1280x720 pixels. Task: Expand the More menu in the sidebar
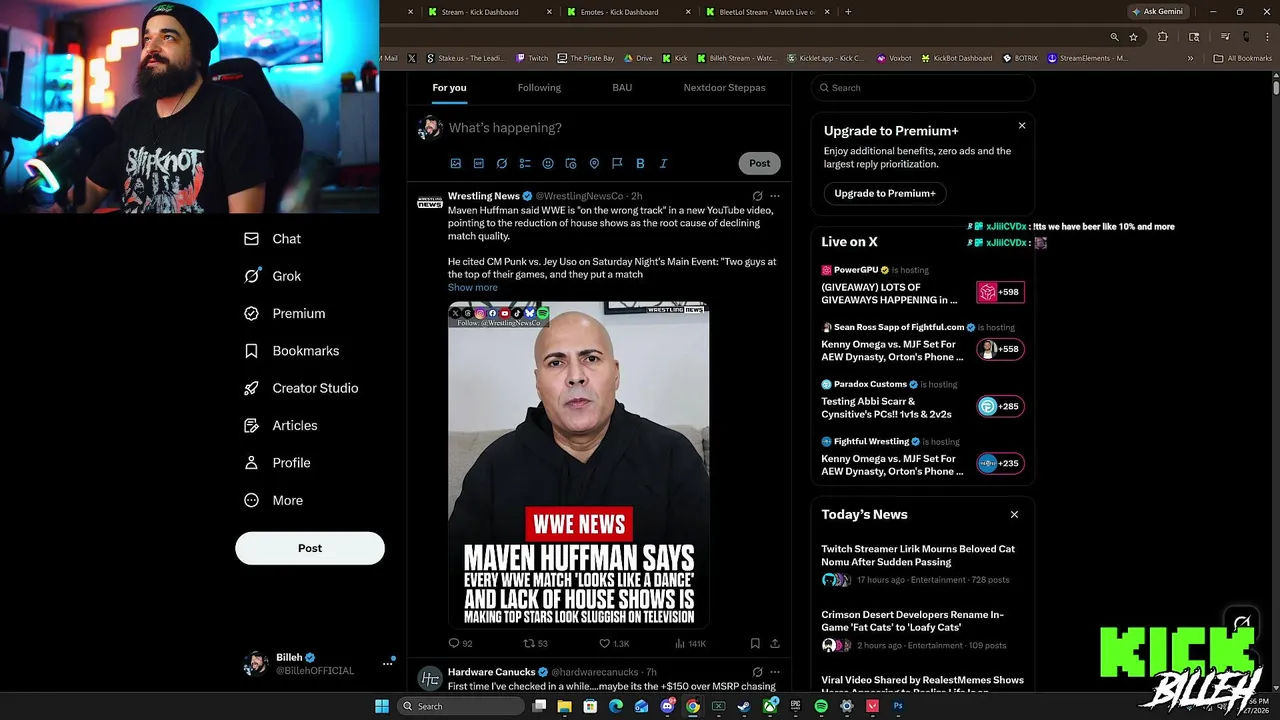(273, 500)
